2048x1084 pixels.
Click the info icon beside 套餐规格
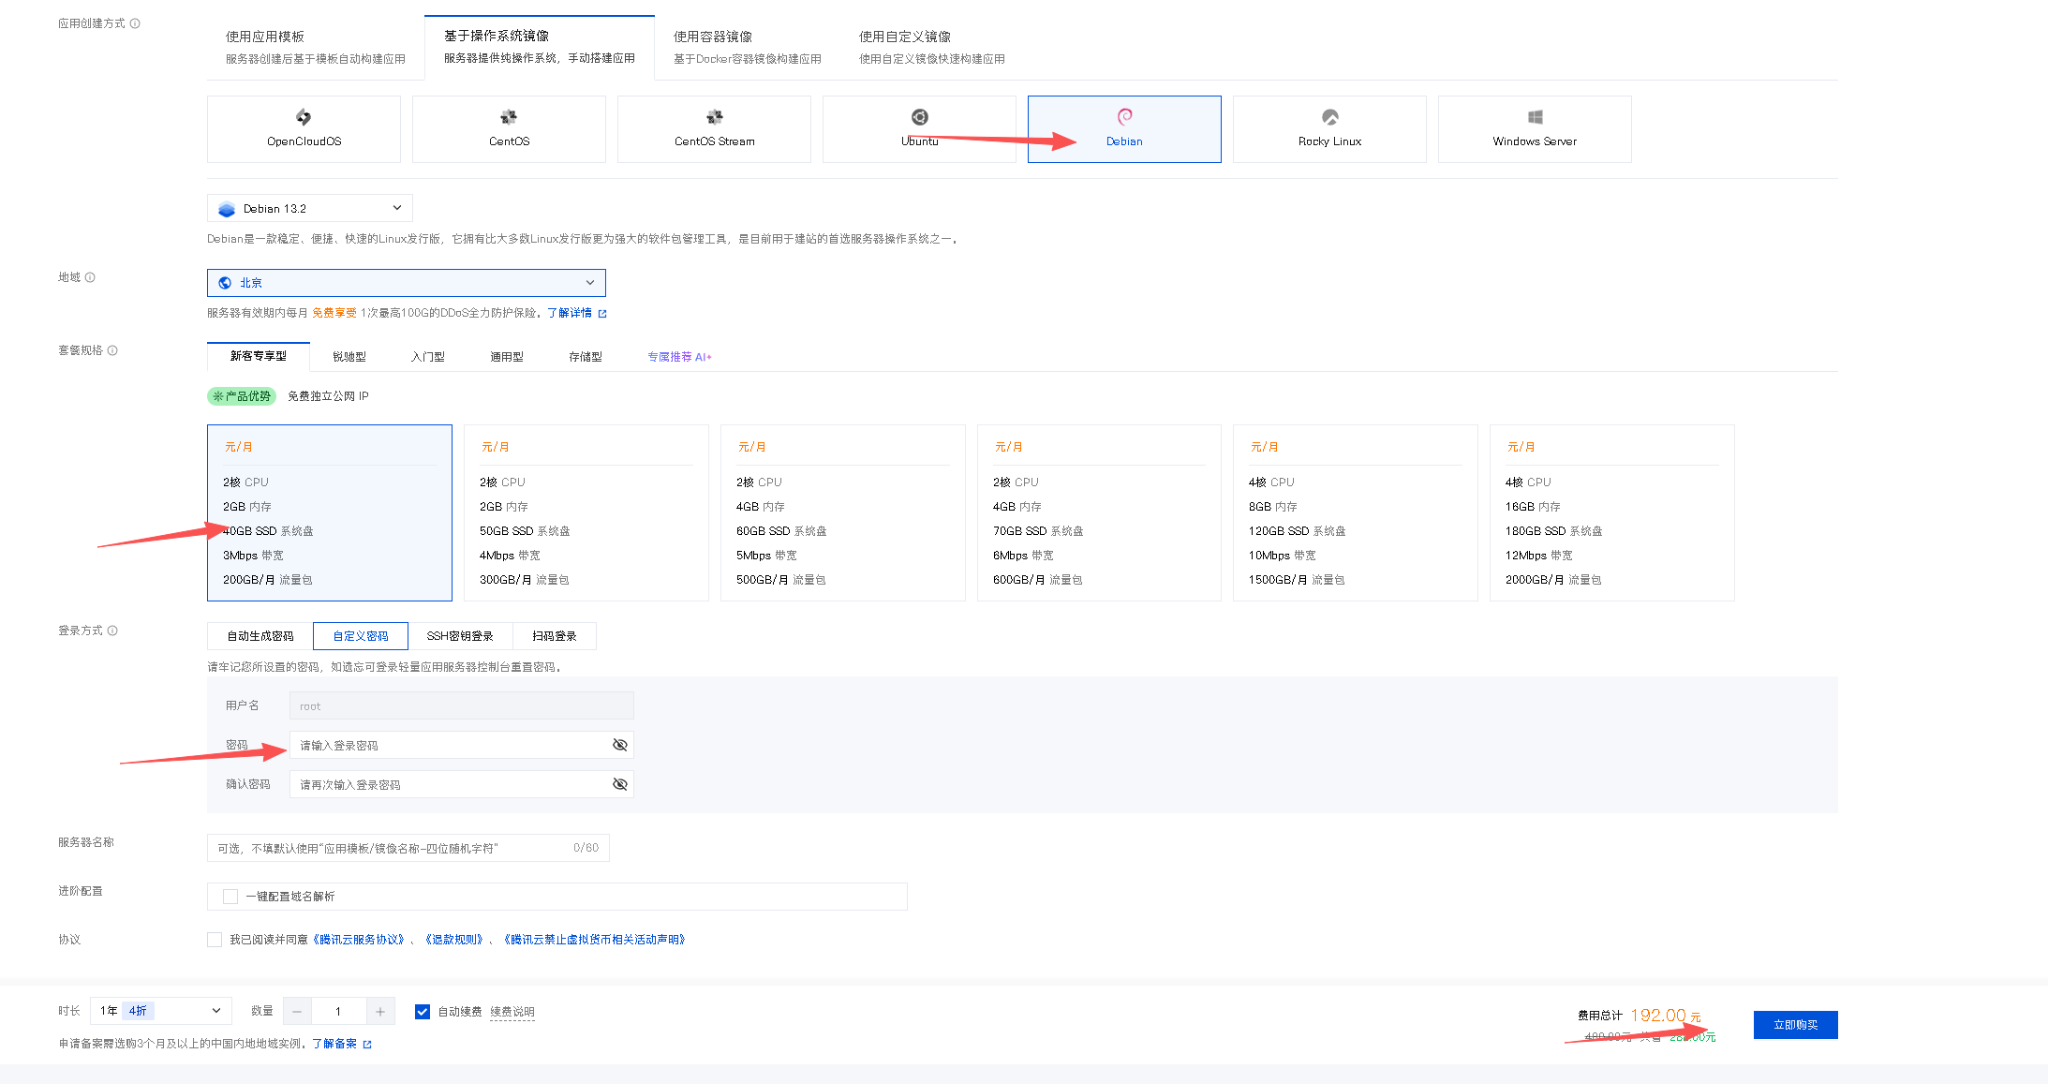[x=112, y=350]
